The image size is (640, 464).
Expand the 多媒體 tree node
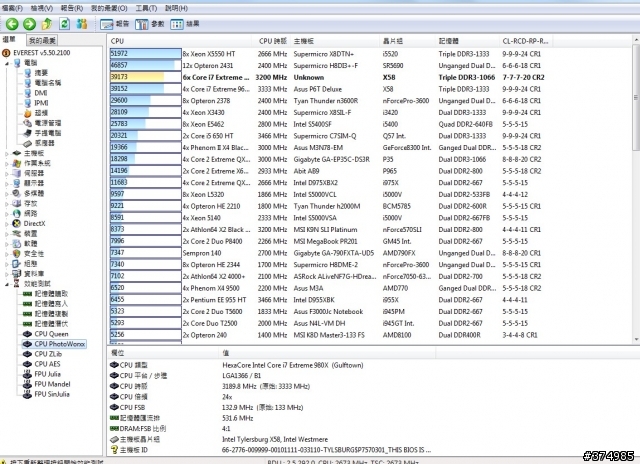point(7,193)
